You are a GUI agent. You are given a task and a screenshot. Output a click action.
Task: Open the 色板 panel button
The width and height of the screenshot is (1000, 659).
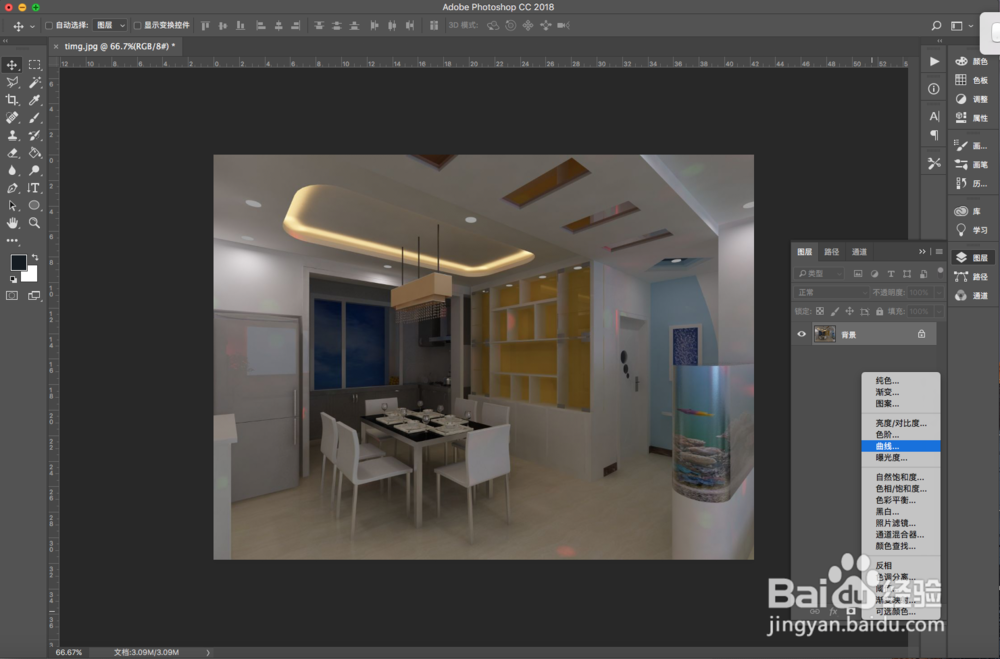972,80
